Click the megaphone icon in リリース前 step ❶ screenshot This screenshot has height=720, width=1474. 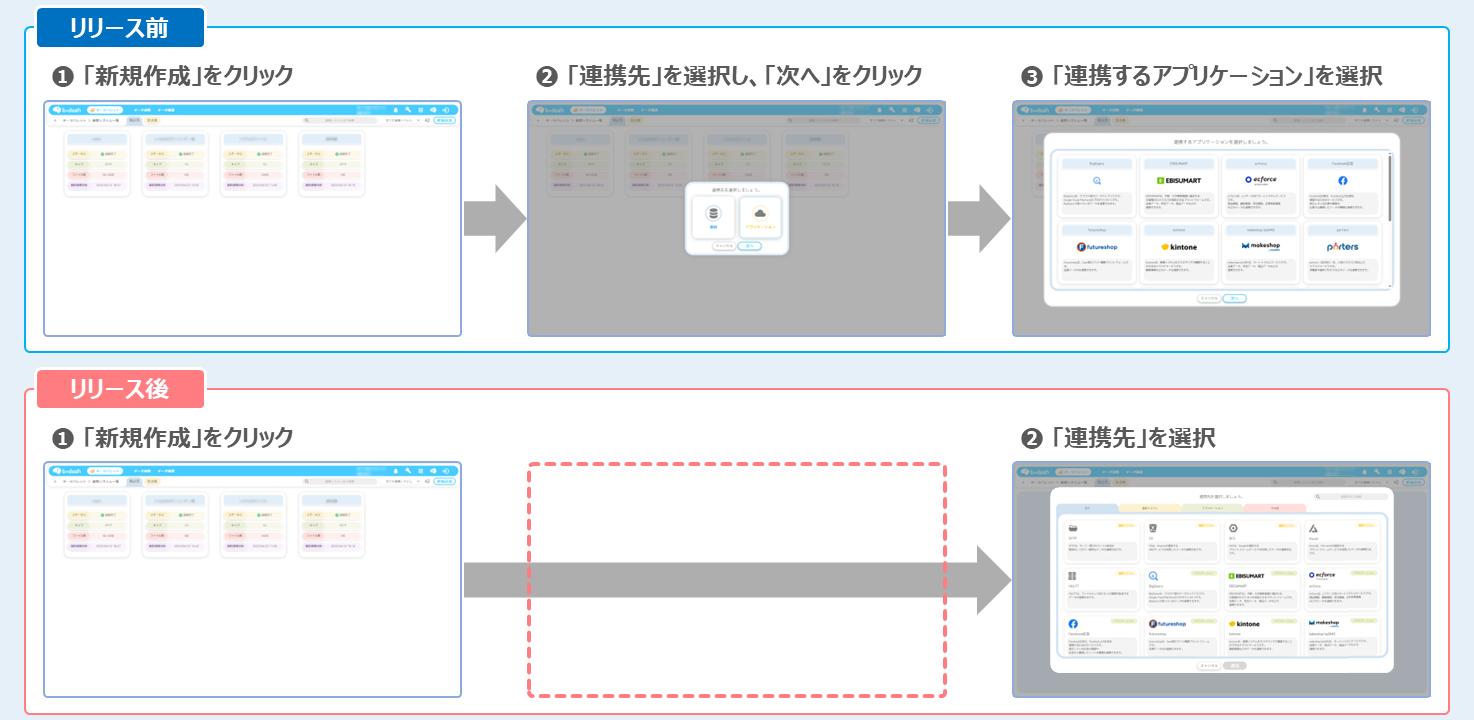click(x=433, y=110)
